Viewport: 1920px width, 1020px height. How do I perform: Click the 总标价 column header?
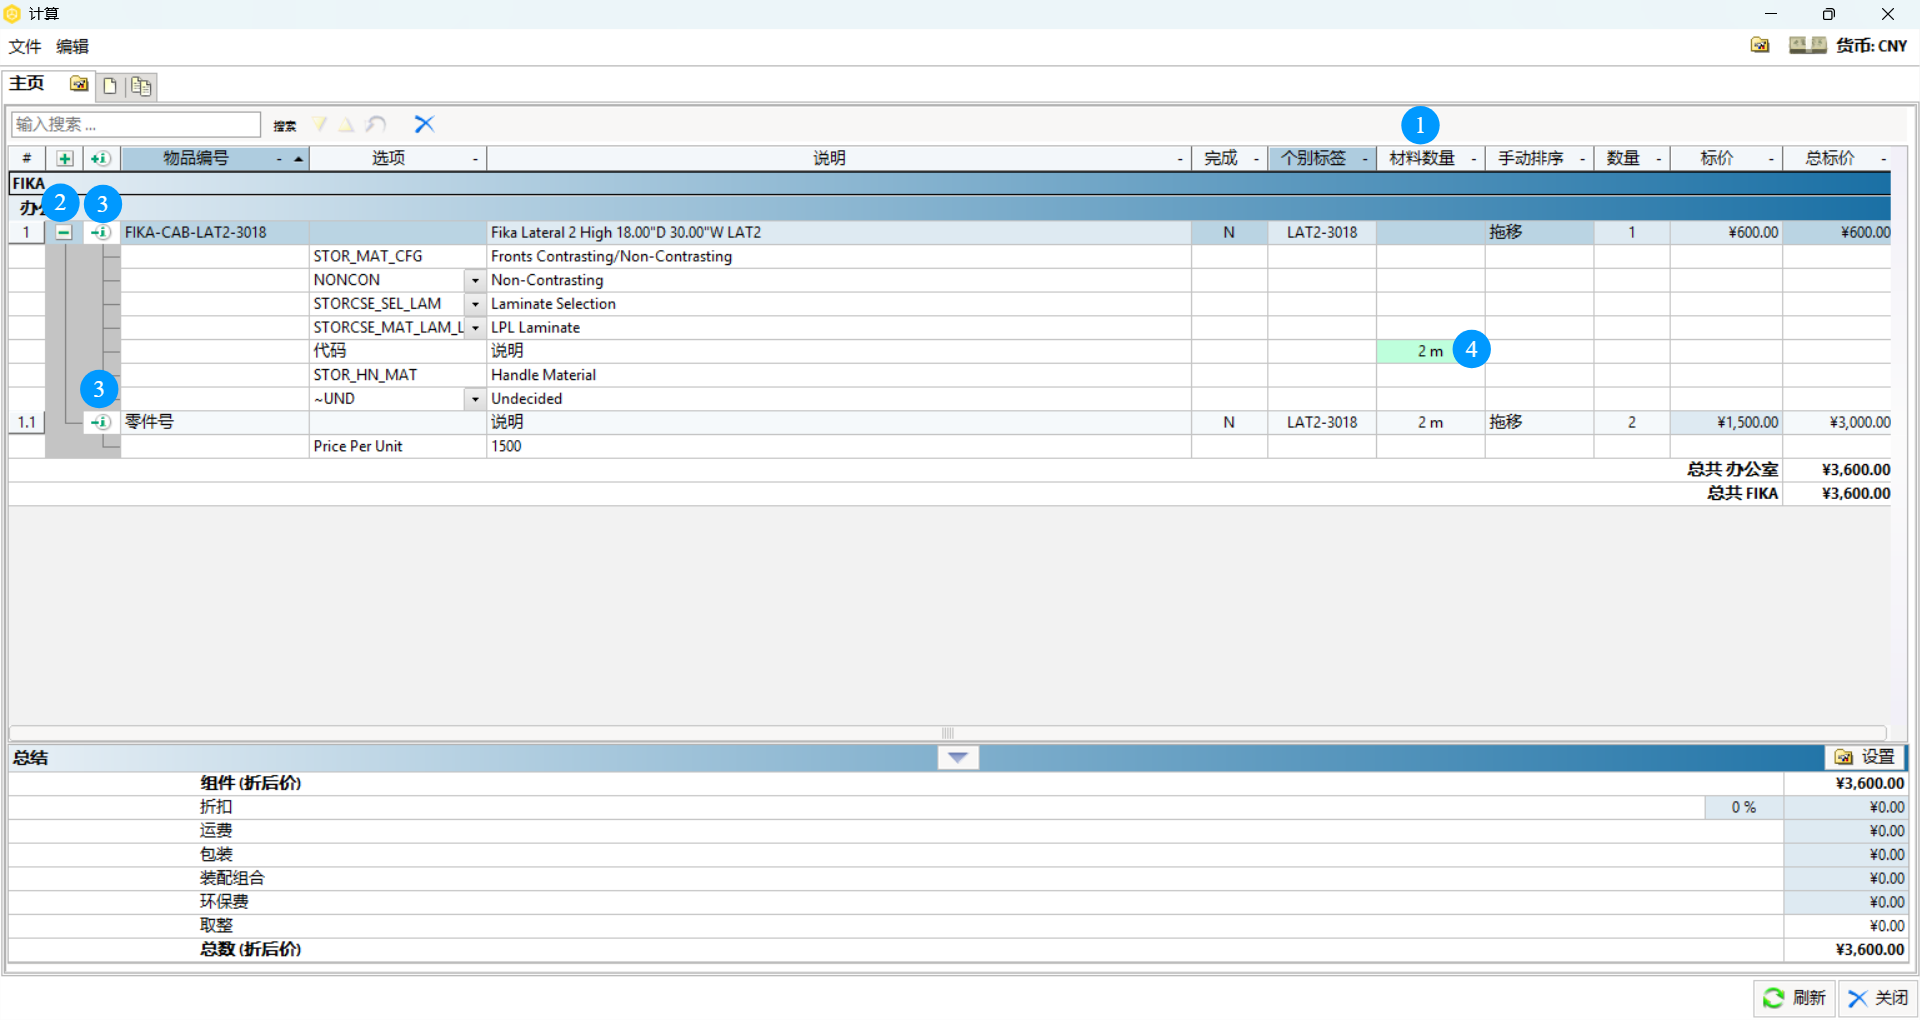[1837, 158]
